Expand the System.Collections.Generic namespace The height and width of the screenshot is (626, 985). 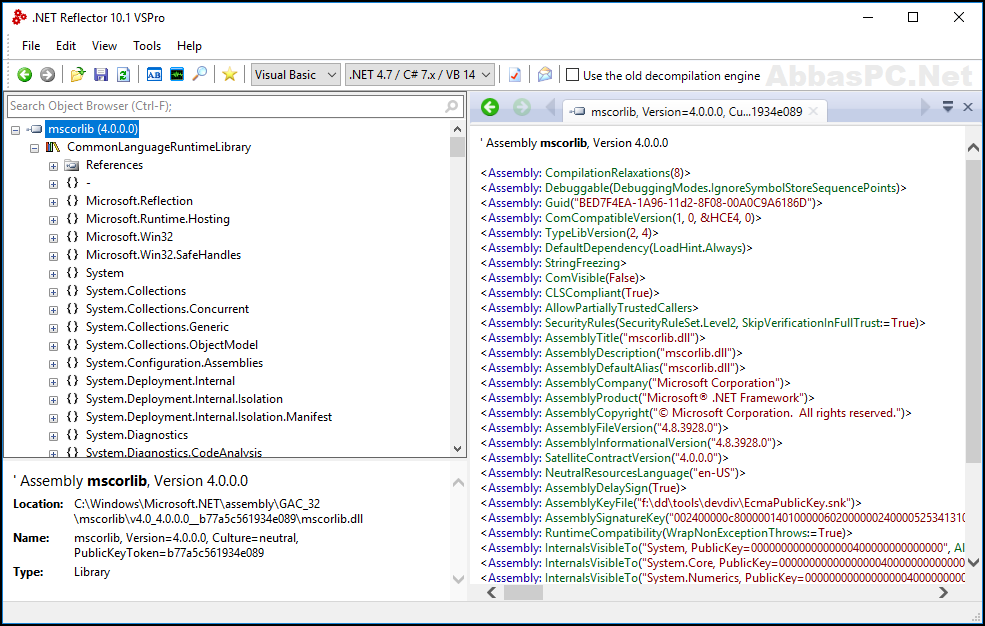(x=53, y=328)
